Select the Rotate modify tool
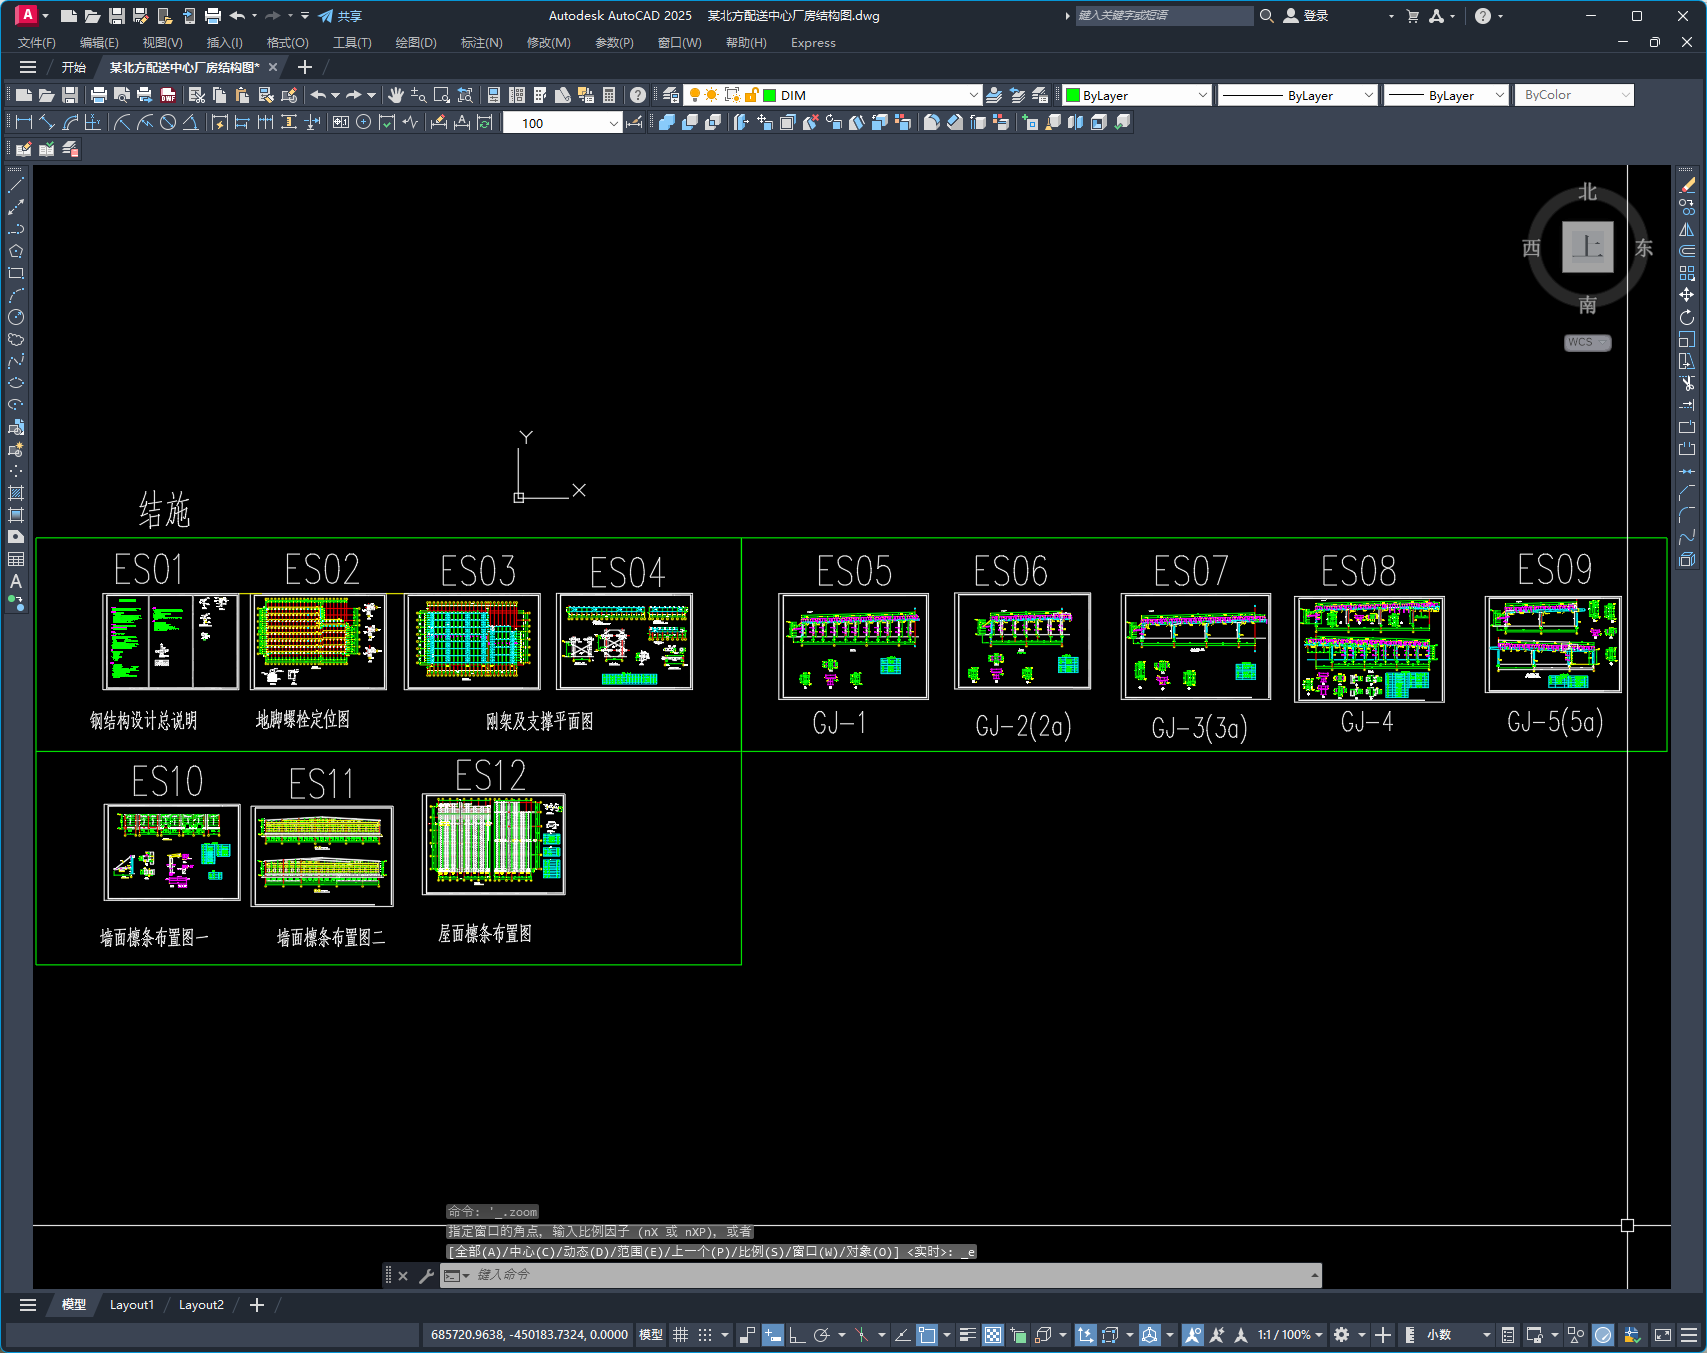Viewport: 1707px width, 1353px height. click(x=1687, y=317)
